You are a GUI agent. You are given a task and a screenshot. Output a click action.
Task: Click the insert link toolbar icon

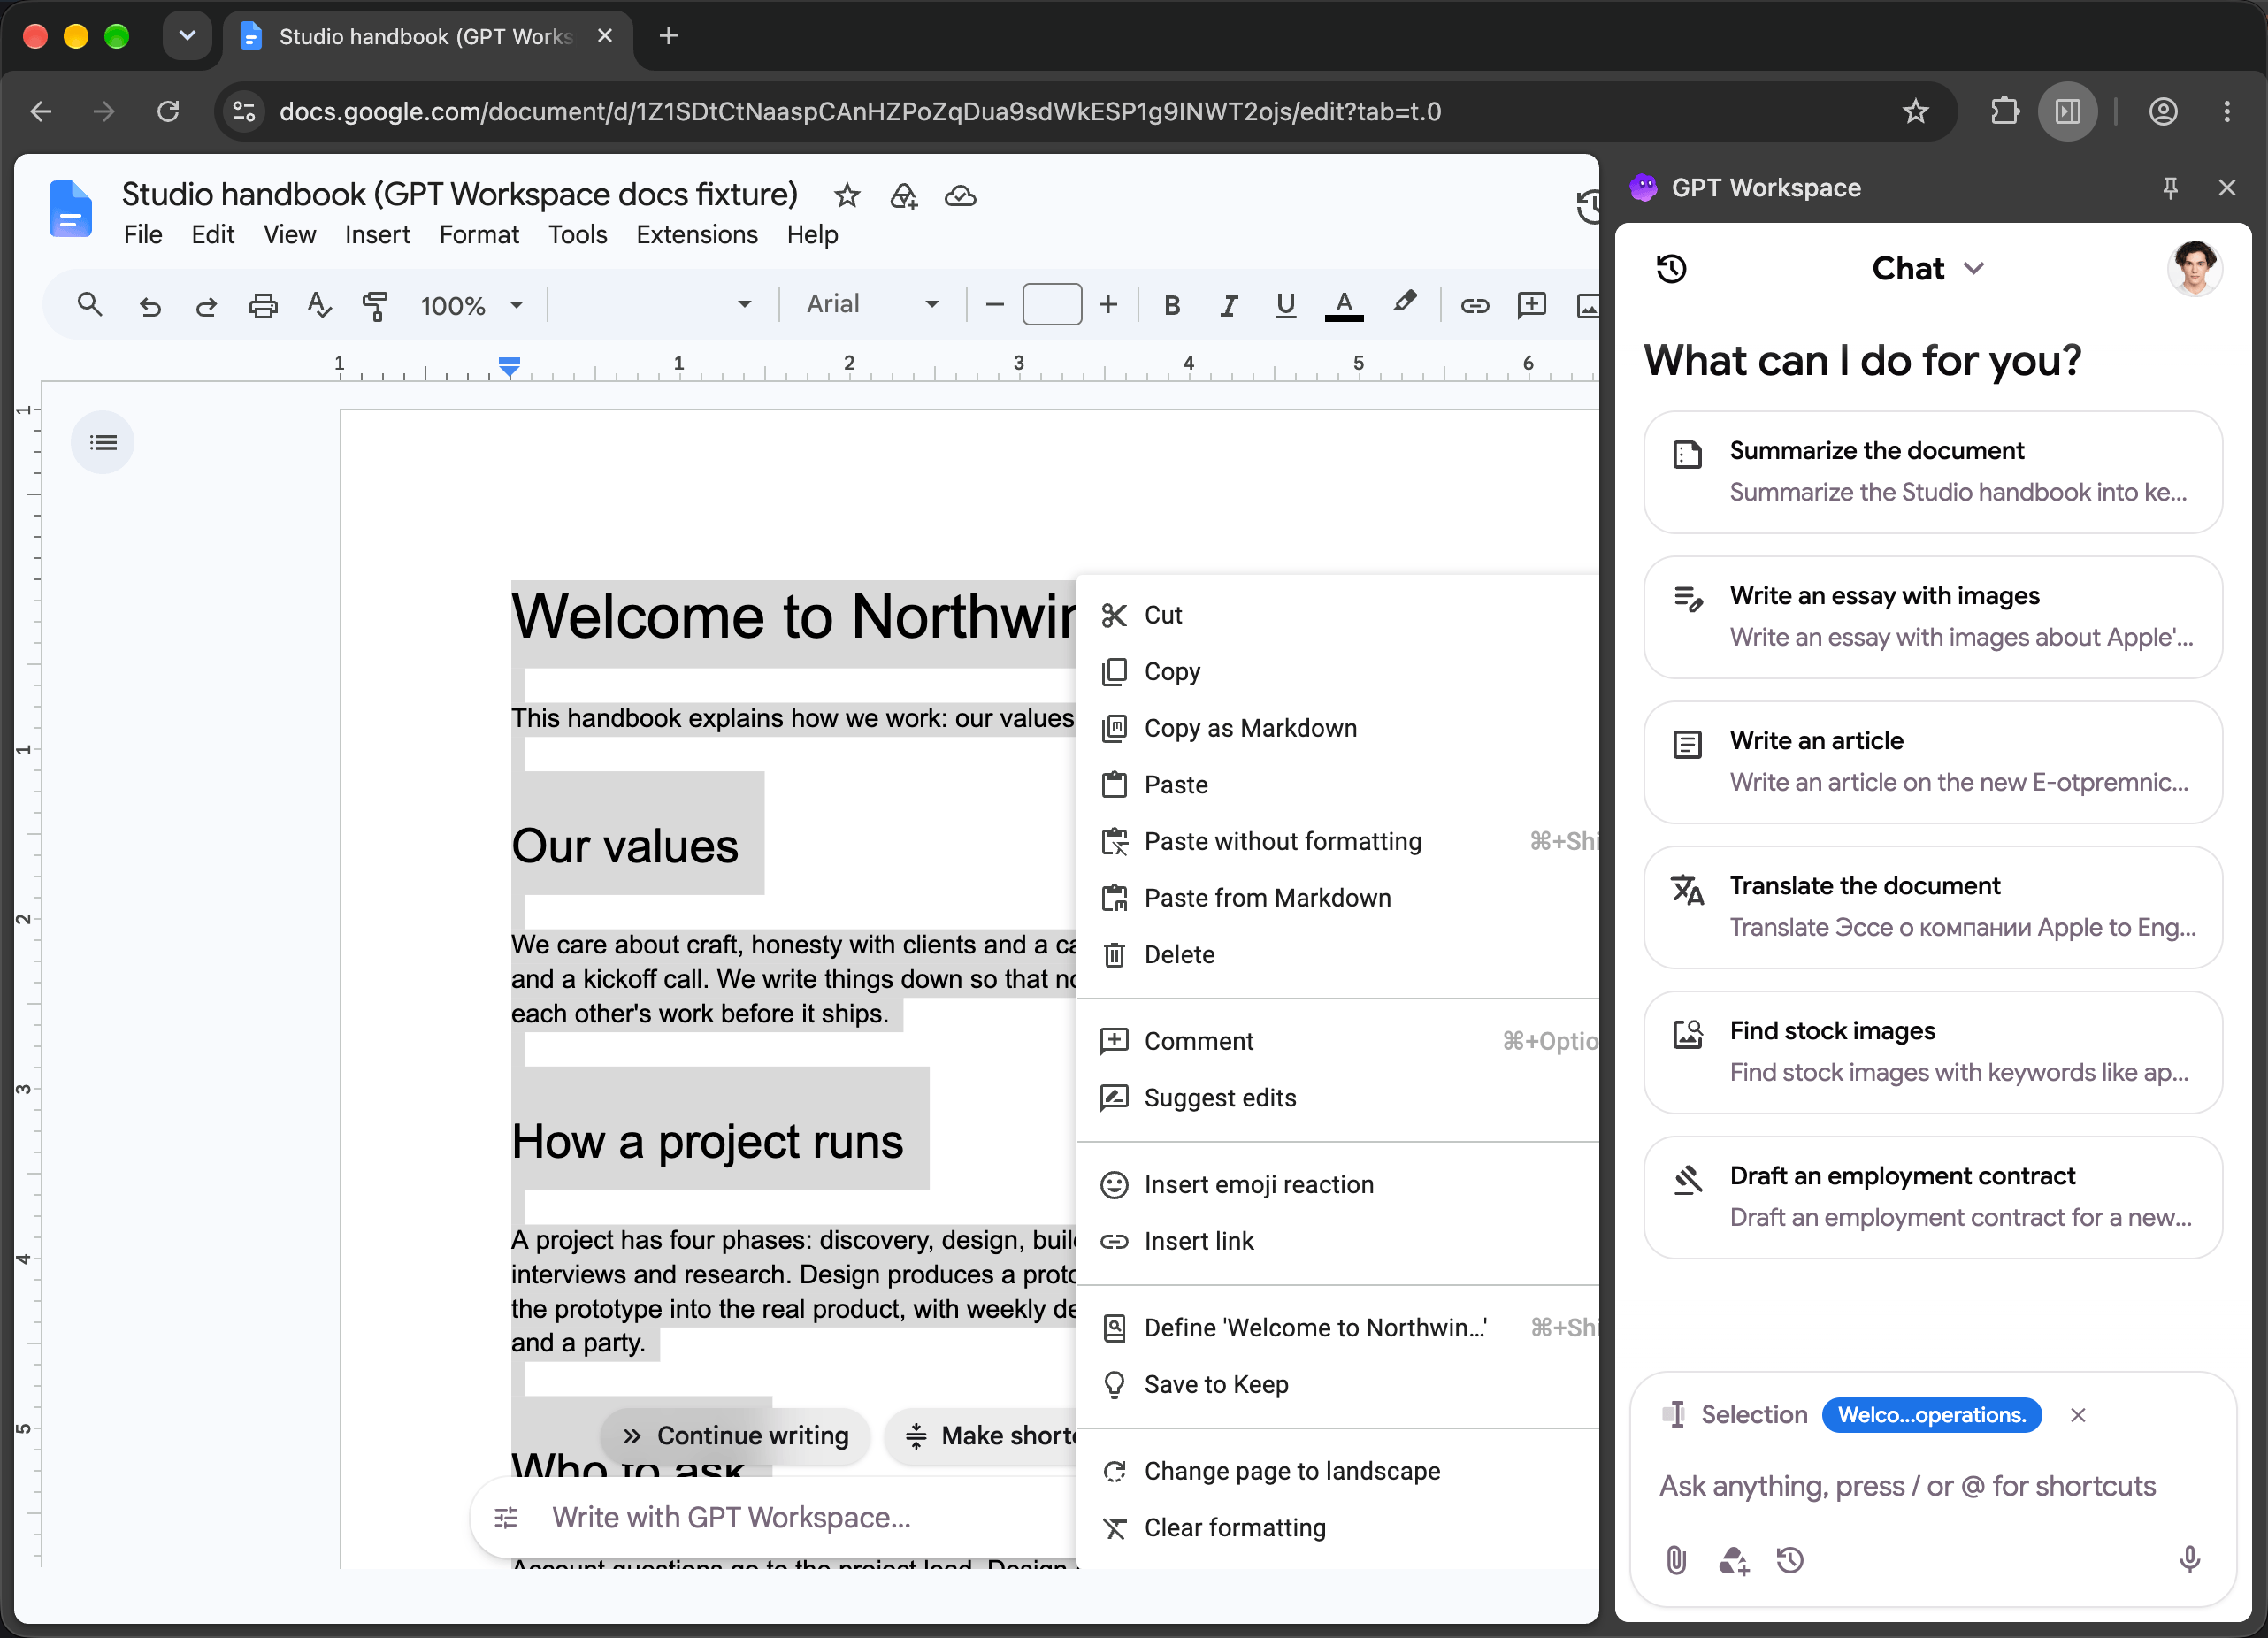tap(1474, 305)
